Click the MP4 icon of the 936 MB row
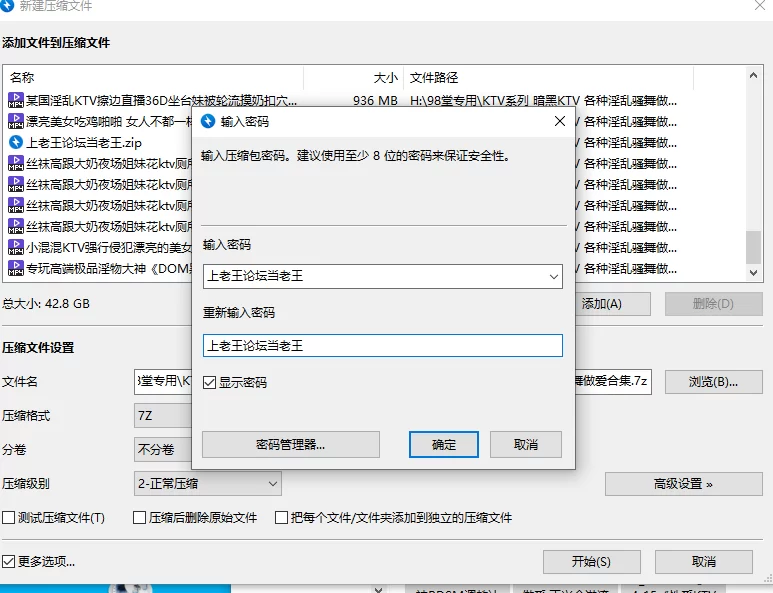 16,101
